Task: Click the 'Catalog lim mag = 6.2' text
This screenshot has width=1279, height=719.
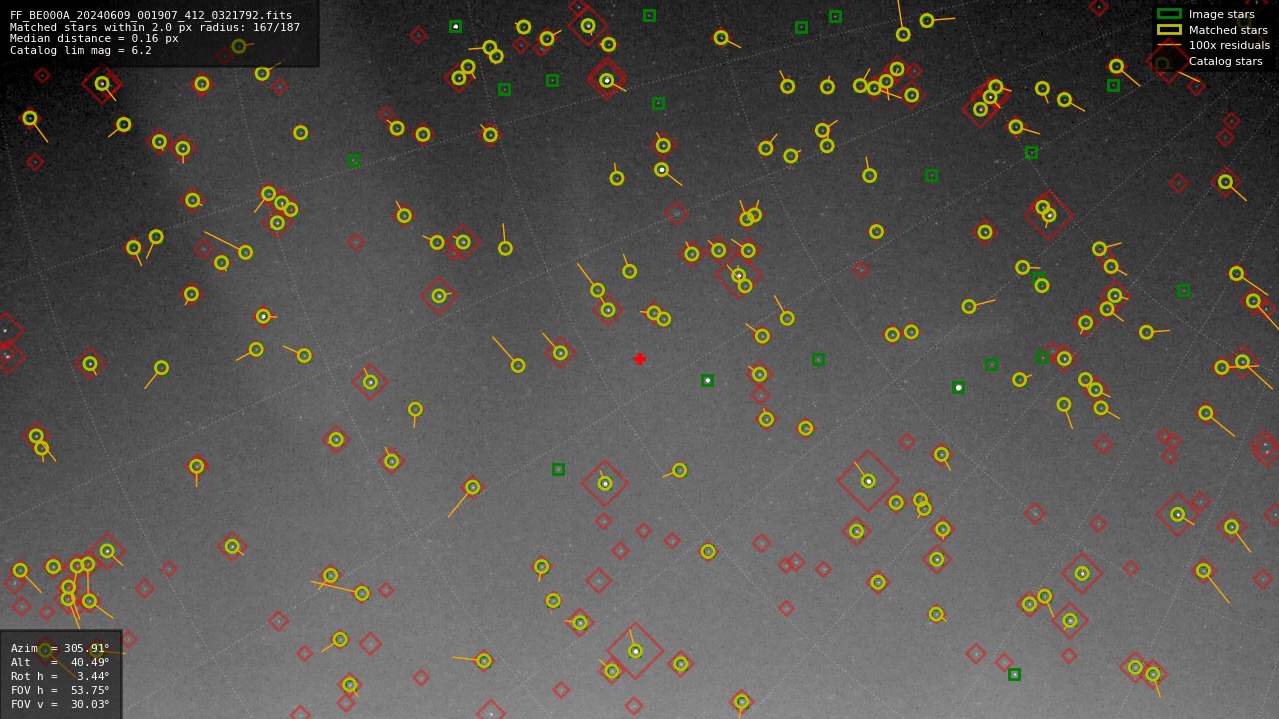Action: pos(81,51)
